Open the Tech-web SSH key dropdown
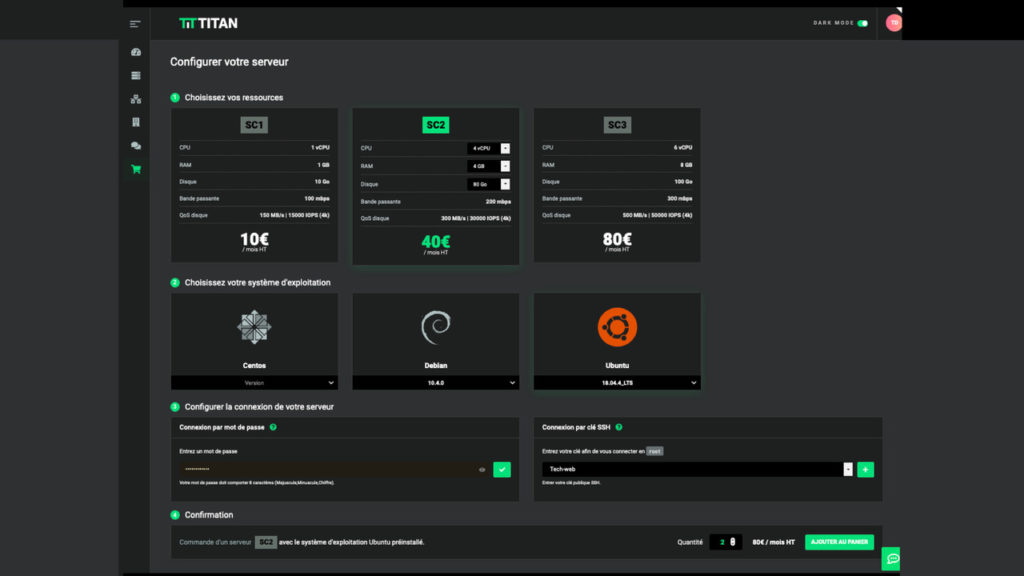 tap(848, 469)
